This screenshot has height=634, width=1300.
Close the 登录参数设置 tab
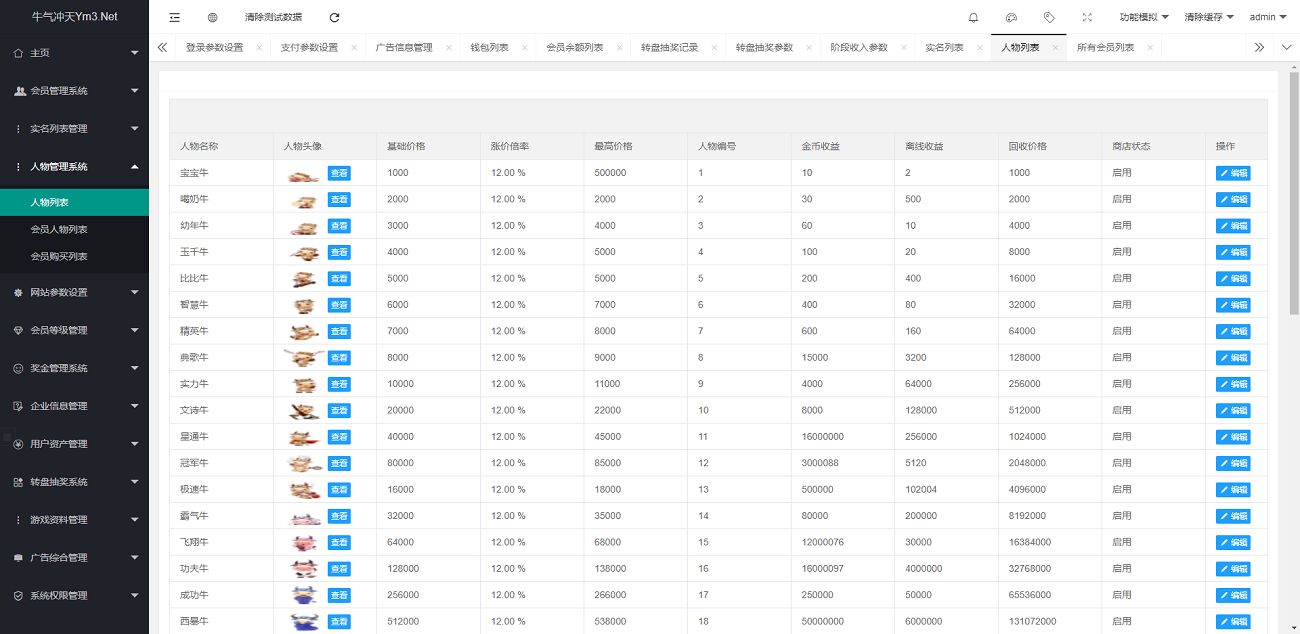point(259,47)
